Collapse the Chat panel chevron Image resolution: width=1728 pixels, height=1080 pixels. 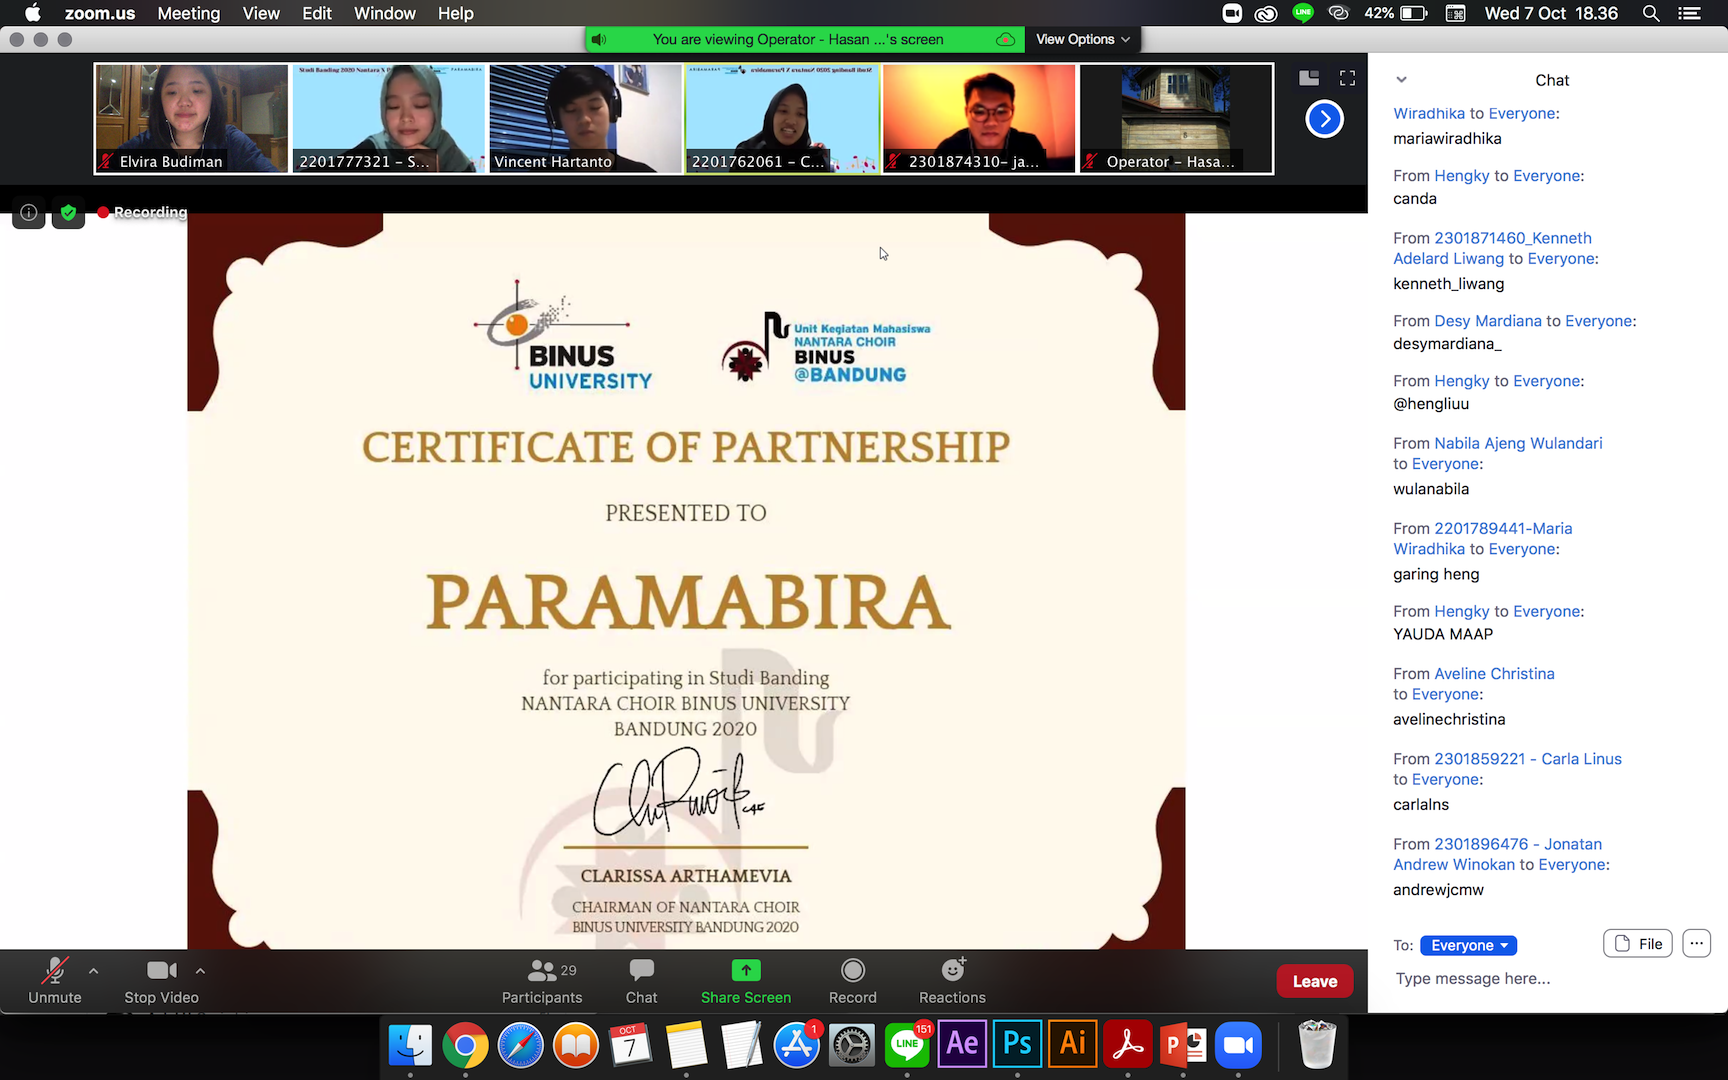pos(1401,80)
